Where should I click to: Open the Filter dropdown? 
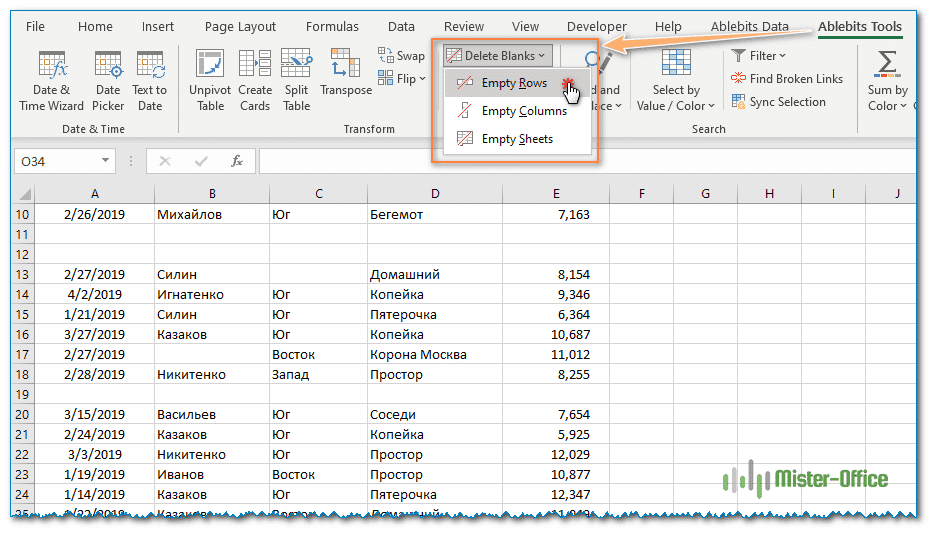tap(759, 56)
